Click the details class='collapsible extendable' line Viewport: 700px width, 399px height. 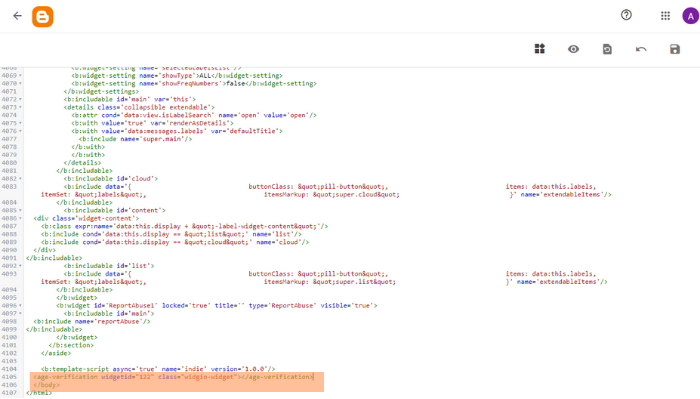[x=139, y=108]
